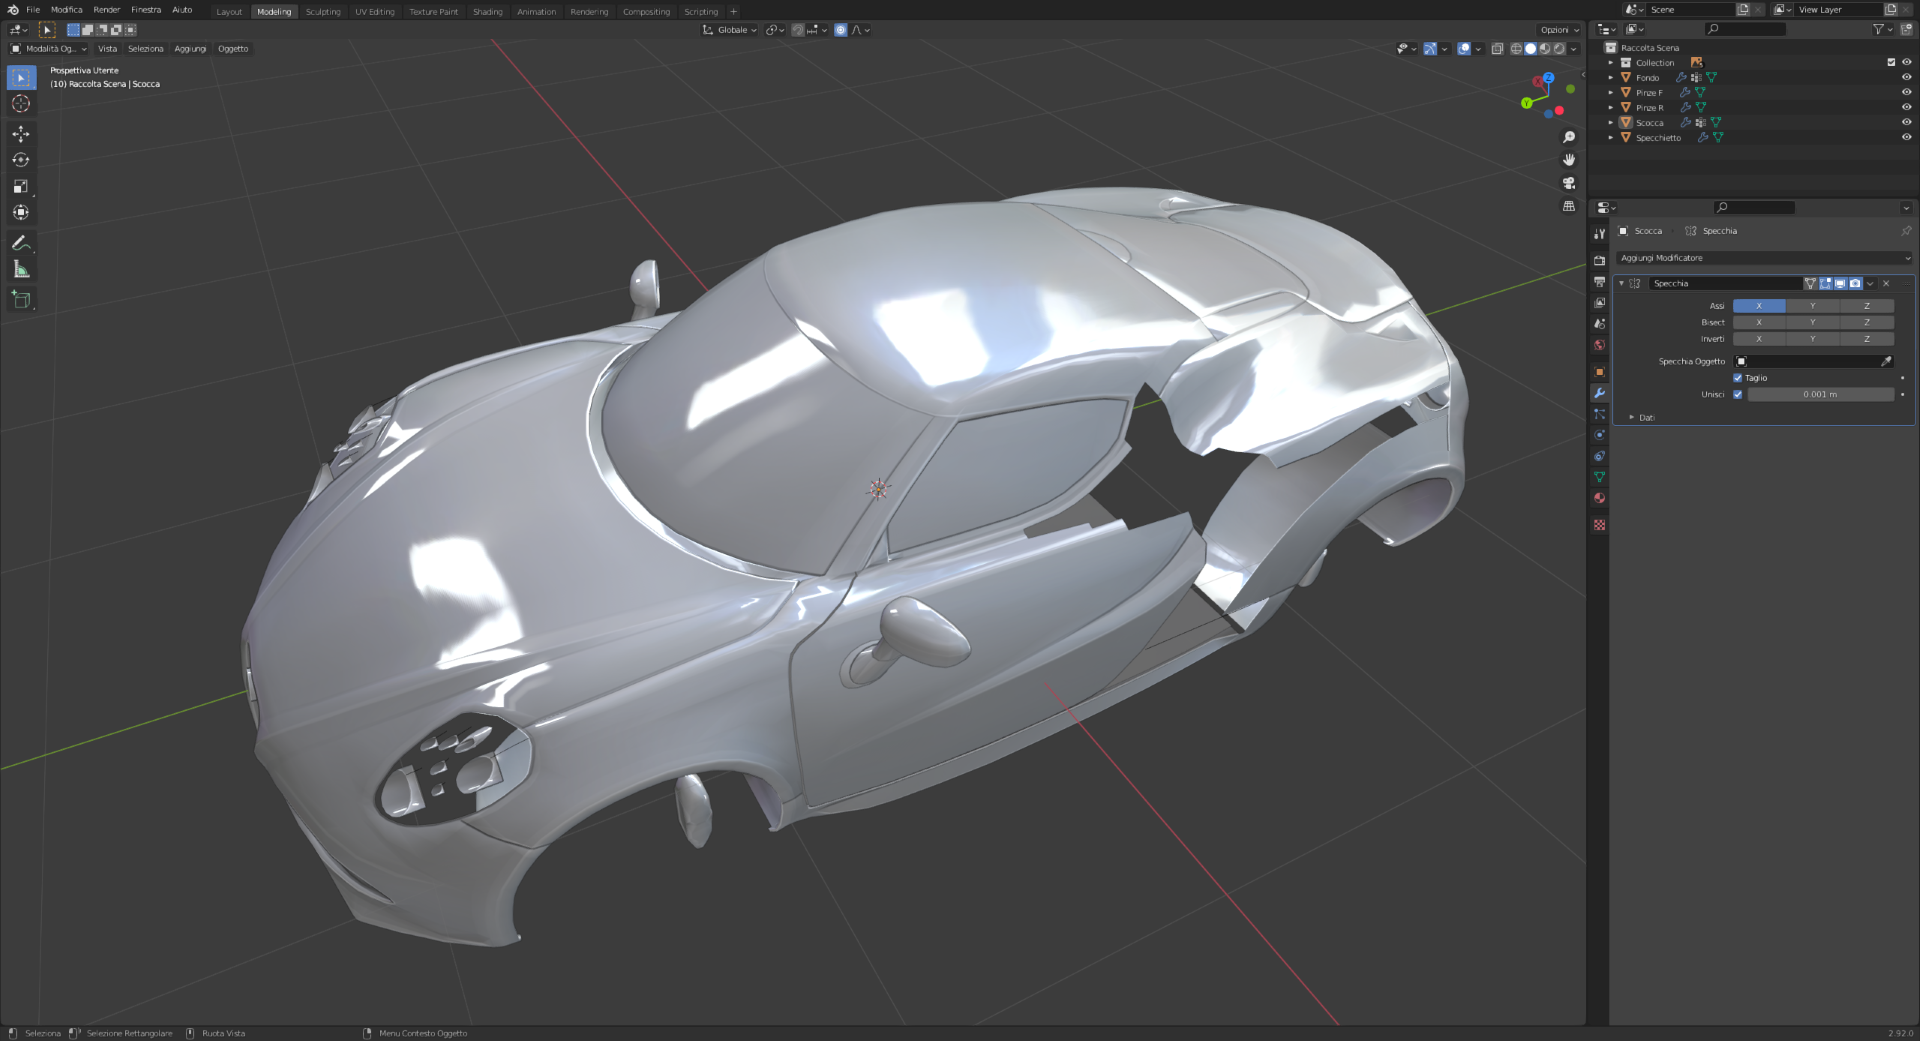Open the World properties tab
This screenshot has height=1041, width=1920.
(x=1600, y=345)
